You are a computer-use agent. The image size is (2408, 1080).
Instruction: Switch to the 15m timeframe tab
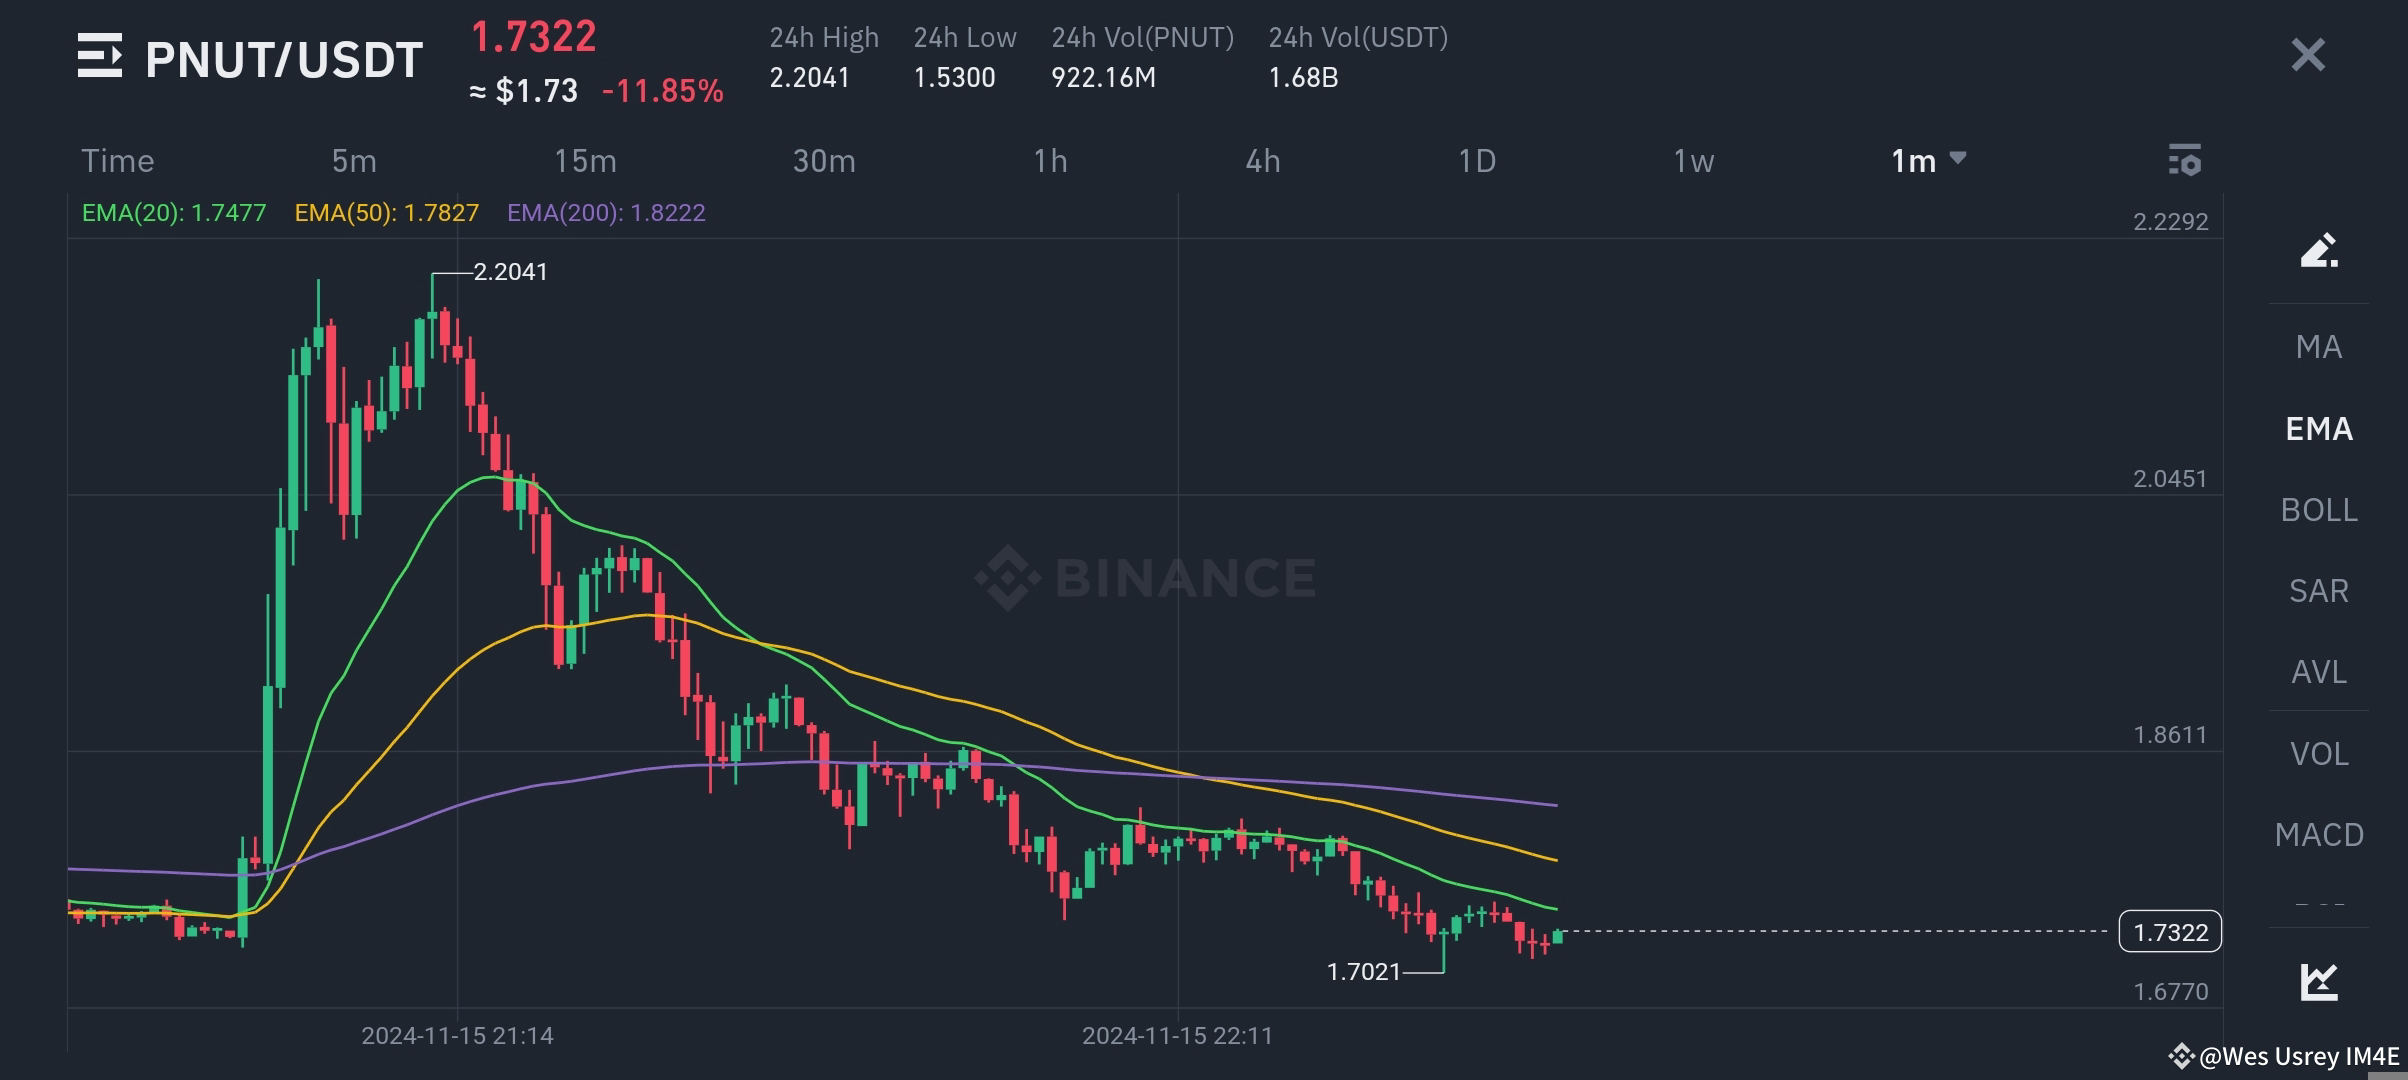coord(585,160)
